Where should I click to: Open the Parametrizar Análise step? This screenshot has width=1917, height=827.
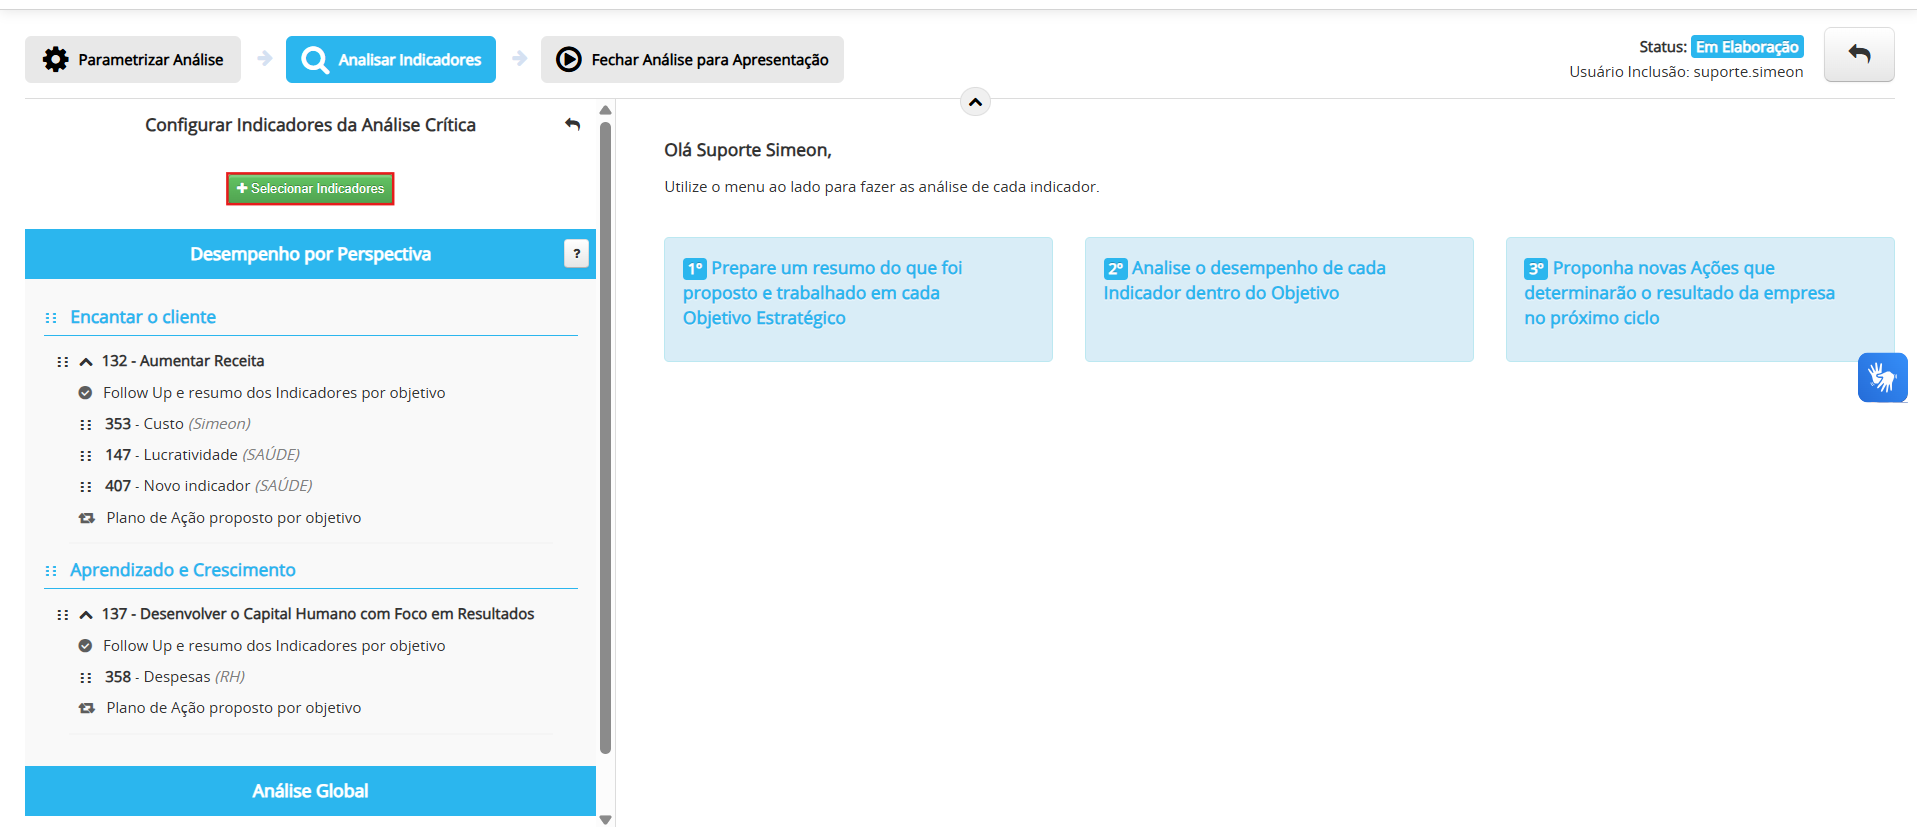[133, 60]
